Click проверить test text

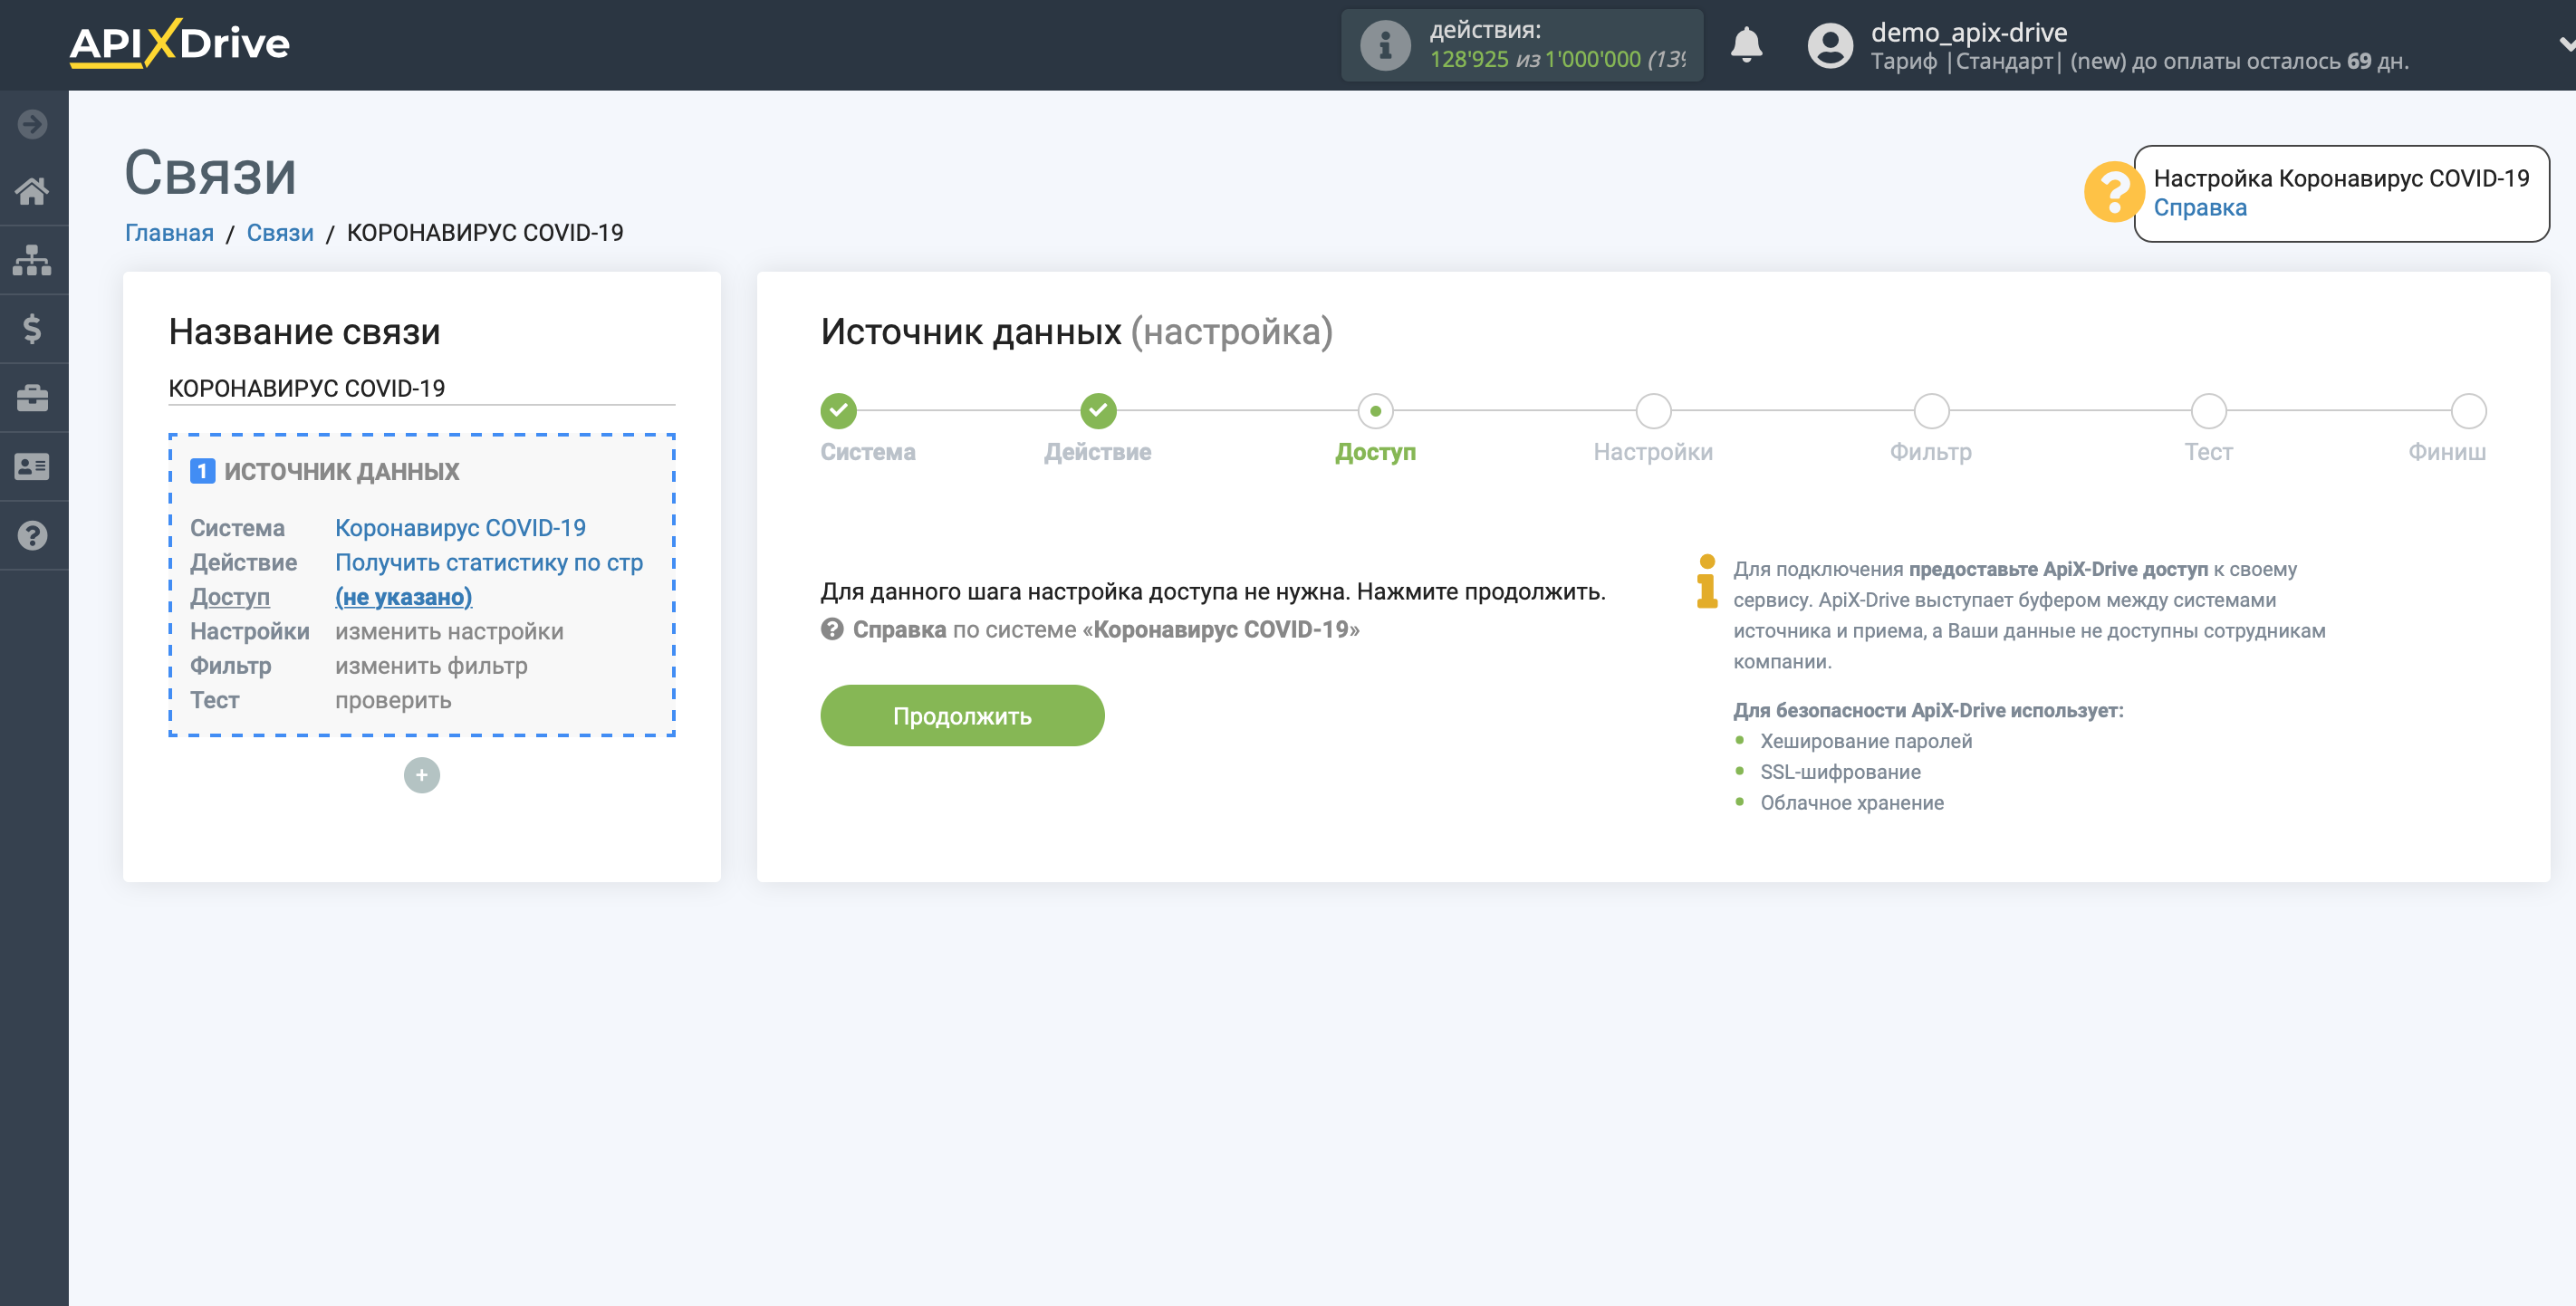pos(393,701)
